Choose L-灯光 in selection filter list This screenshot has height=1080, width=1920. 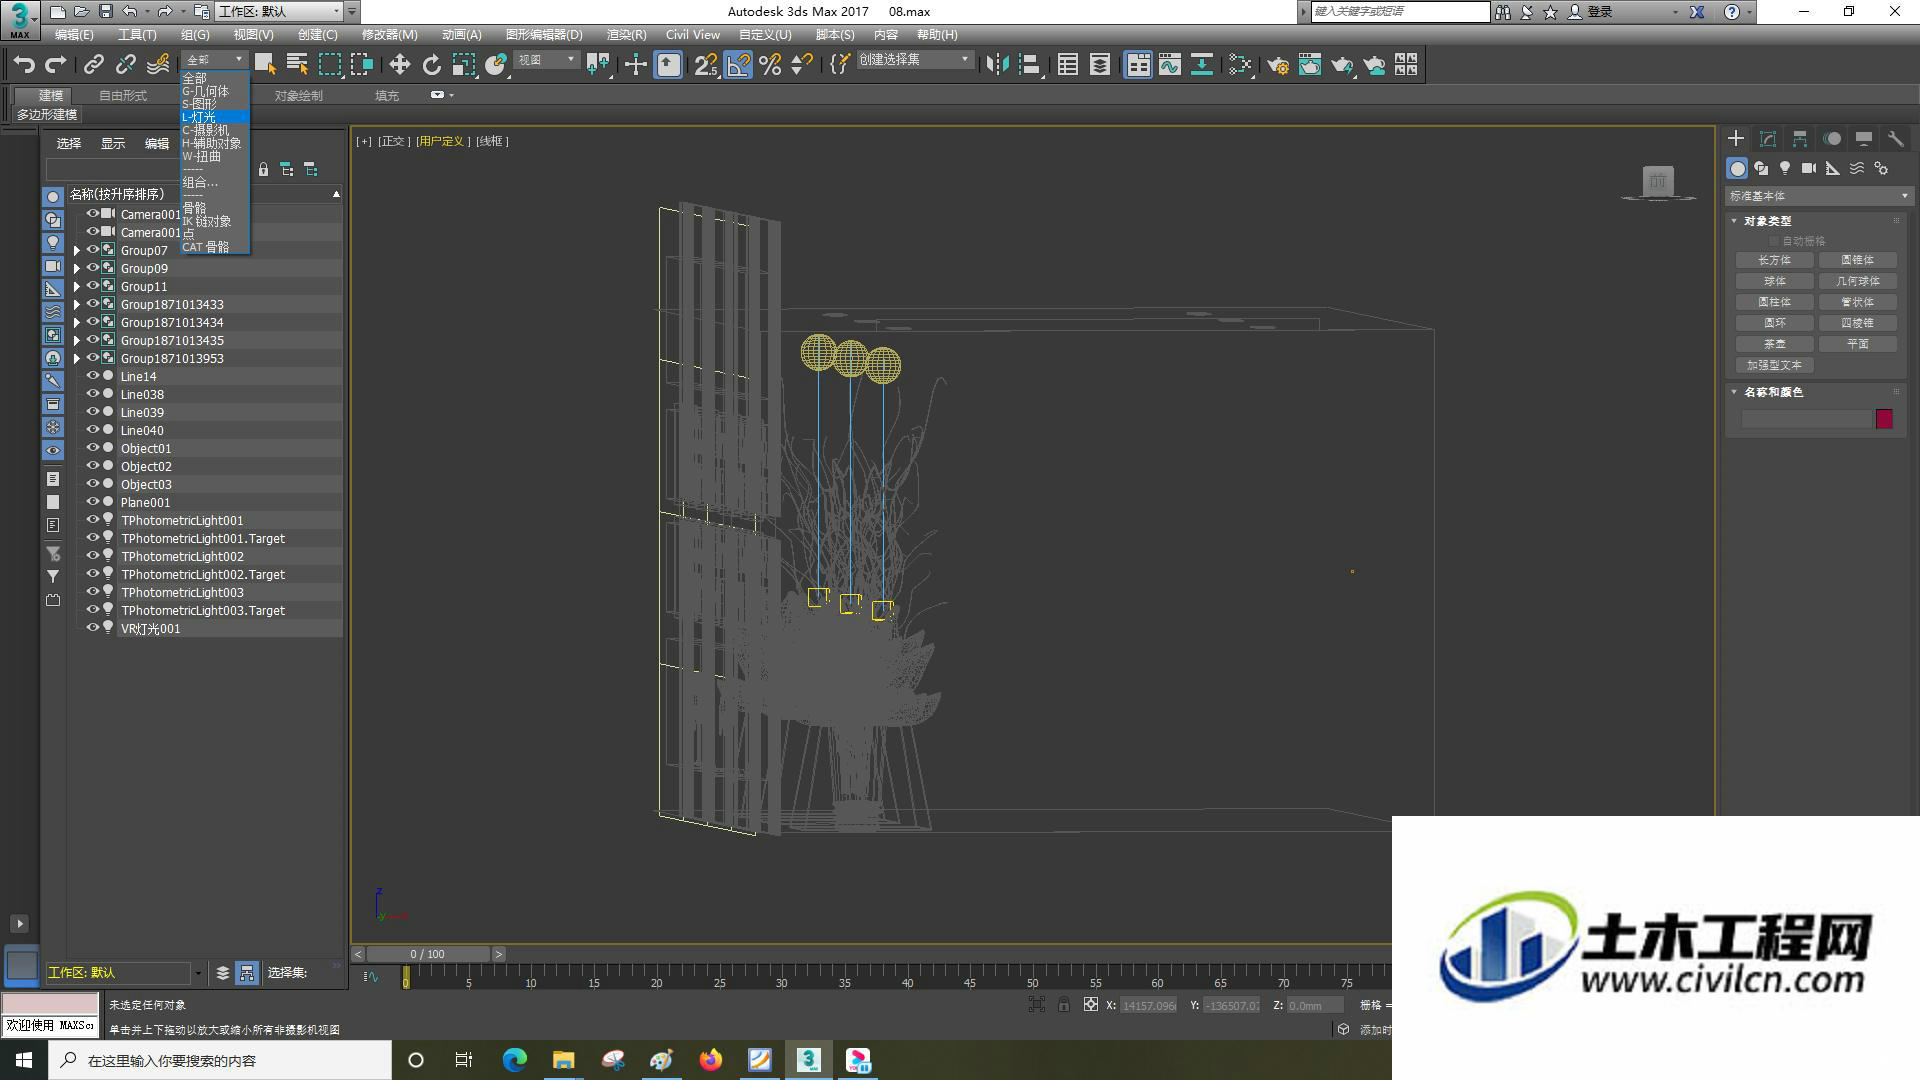[214, 117]
